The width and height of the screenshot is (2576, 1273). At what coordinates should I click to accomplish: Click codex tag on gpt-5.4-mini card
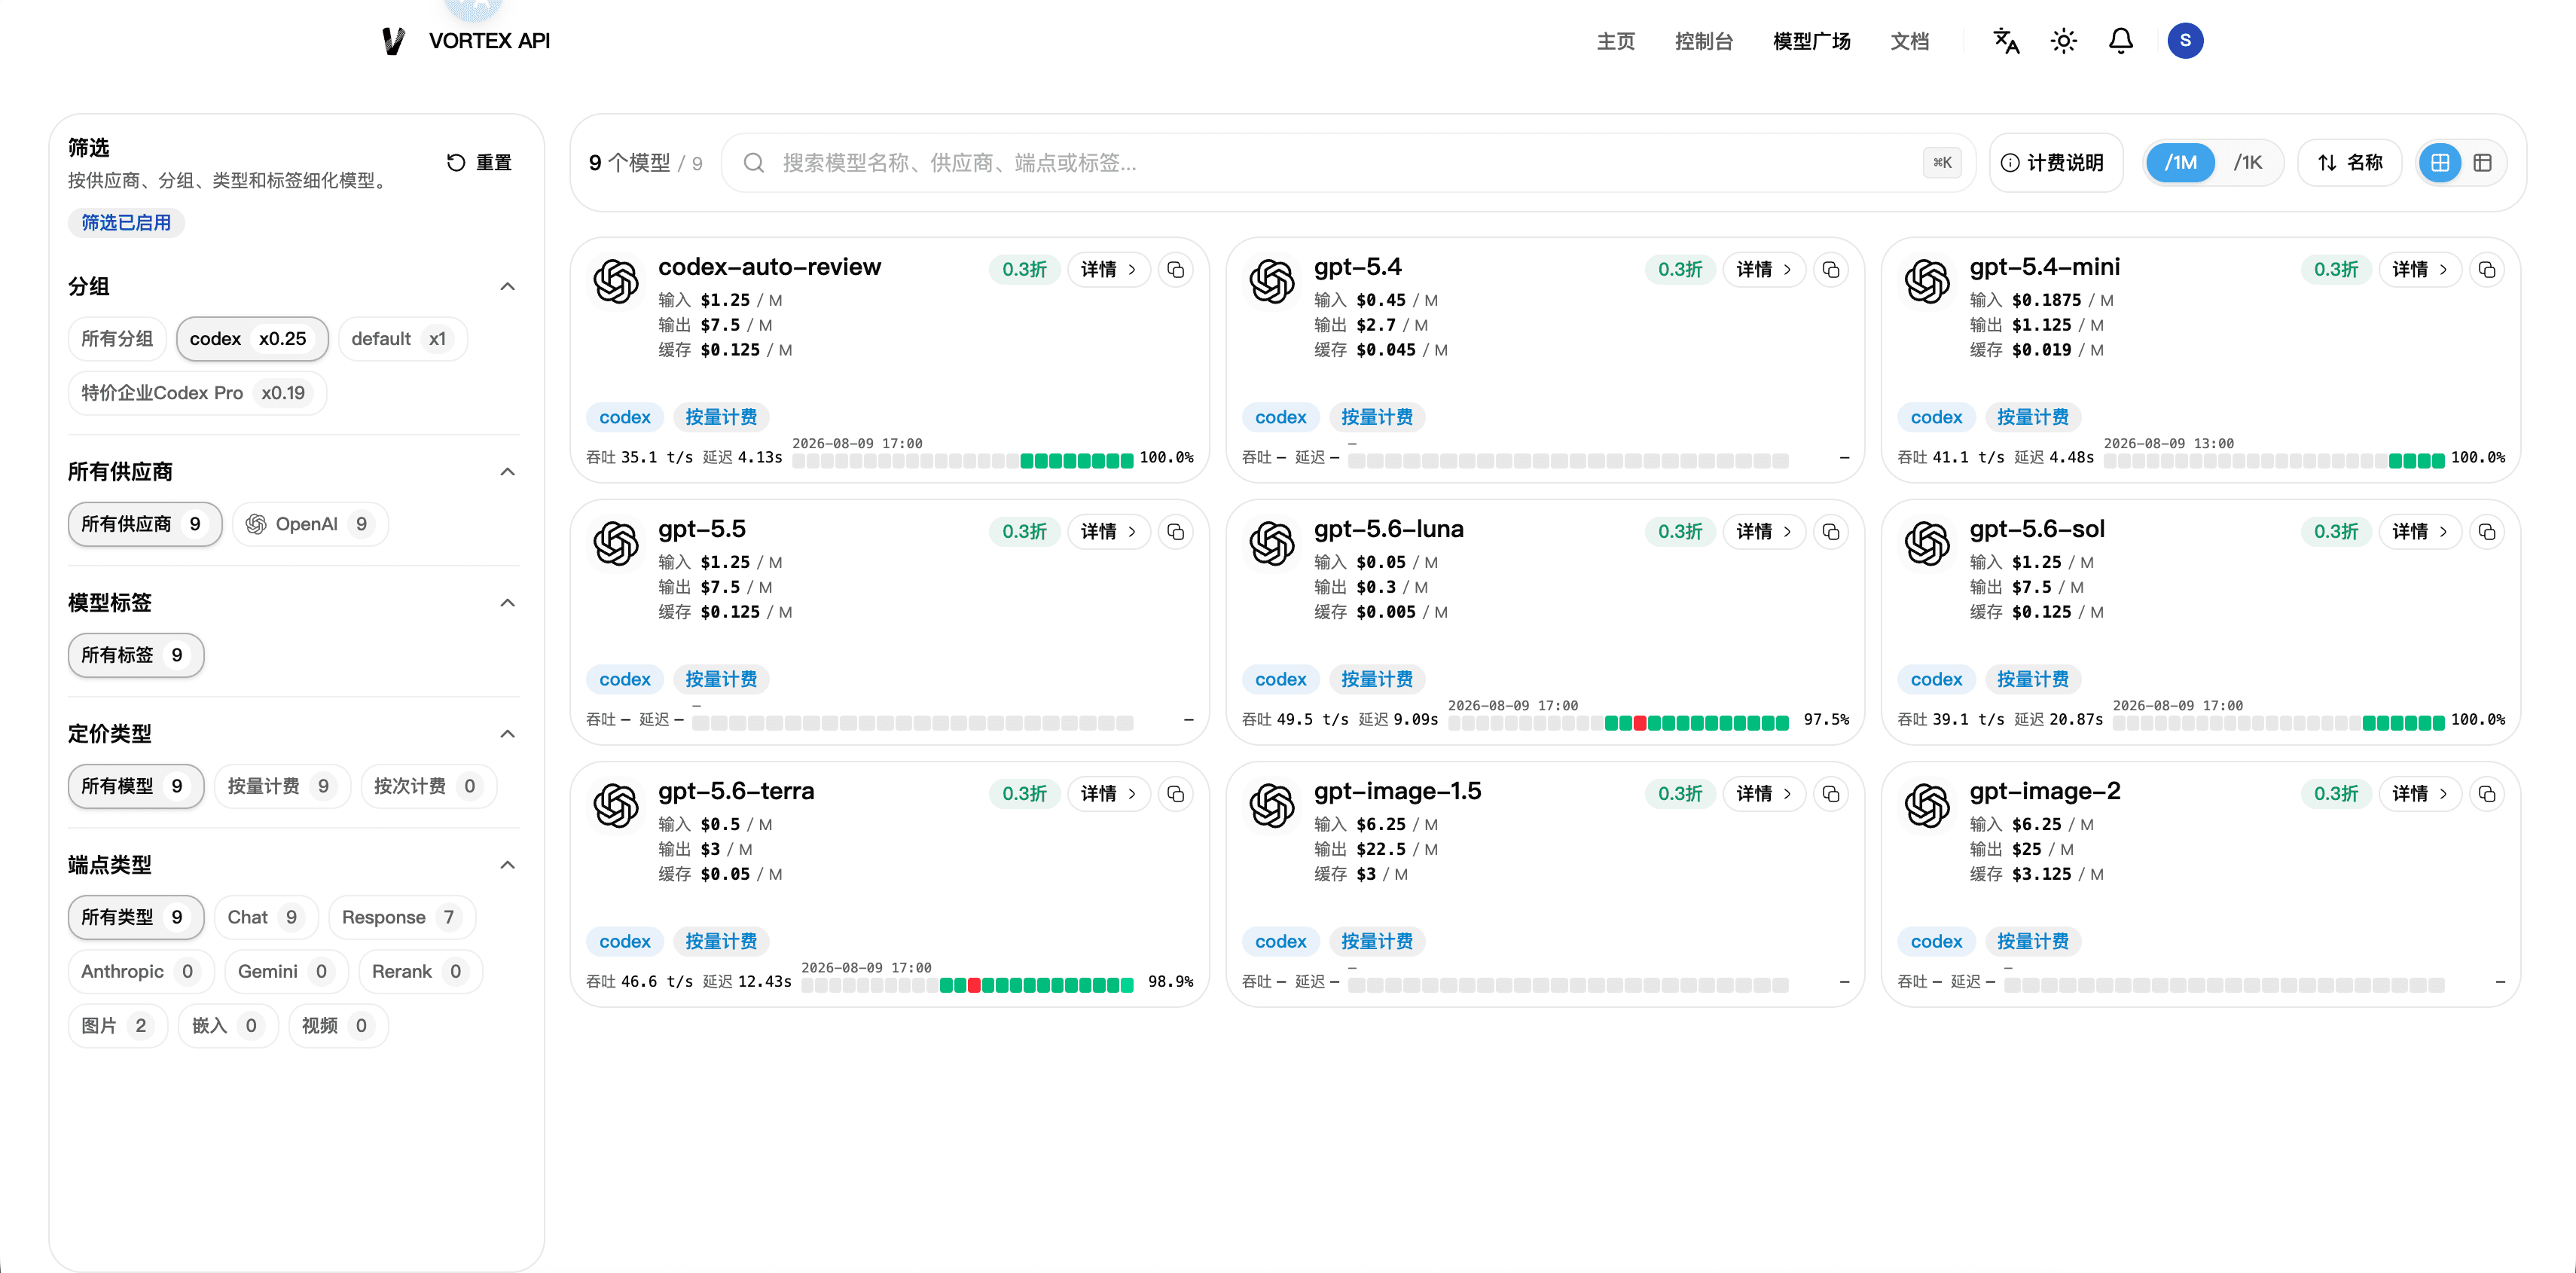tap(1936, 418)
